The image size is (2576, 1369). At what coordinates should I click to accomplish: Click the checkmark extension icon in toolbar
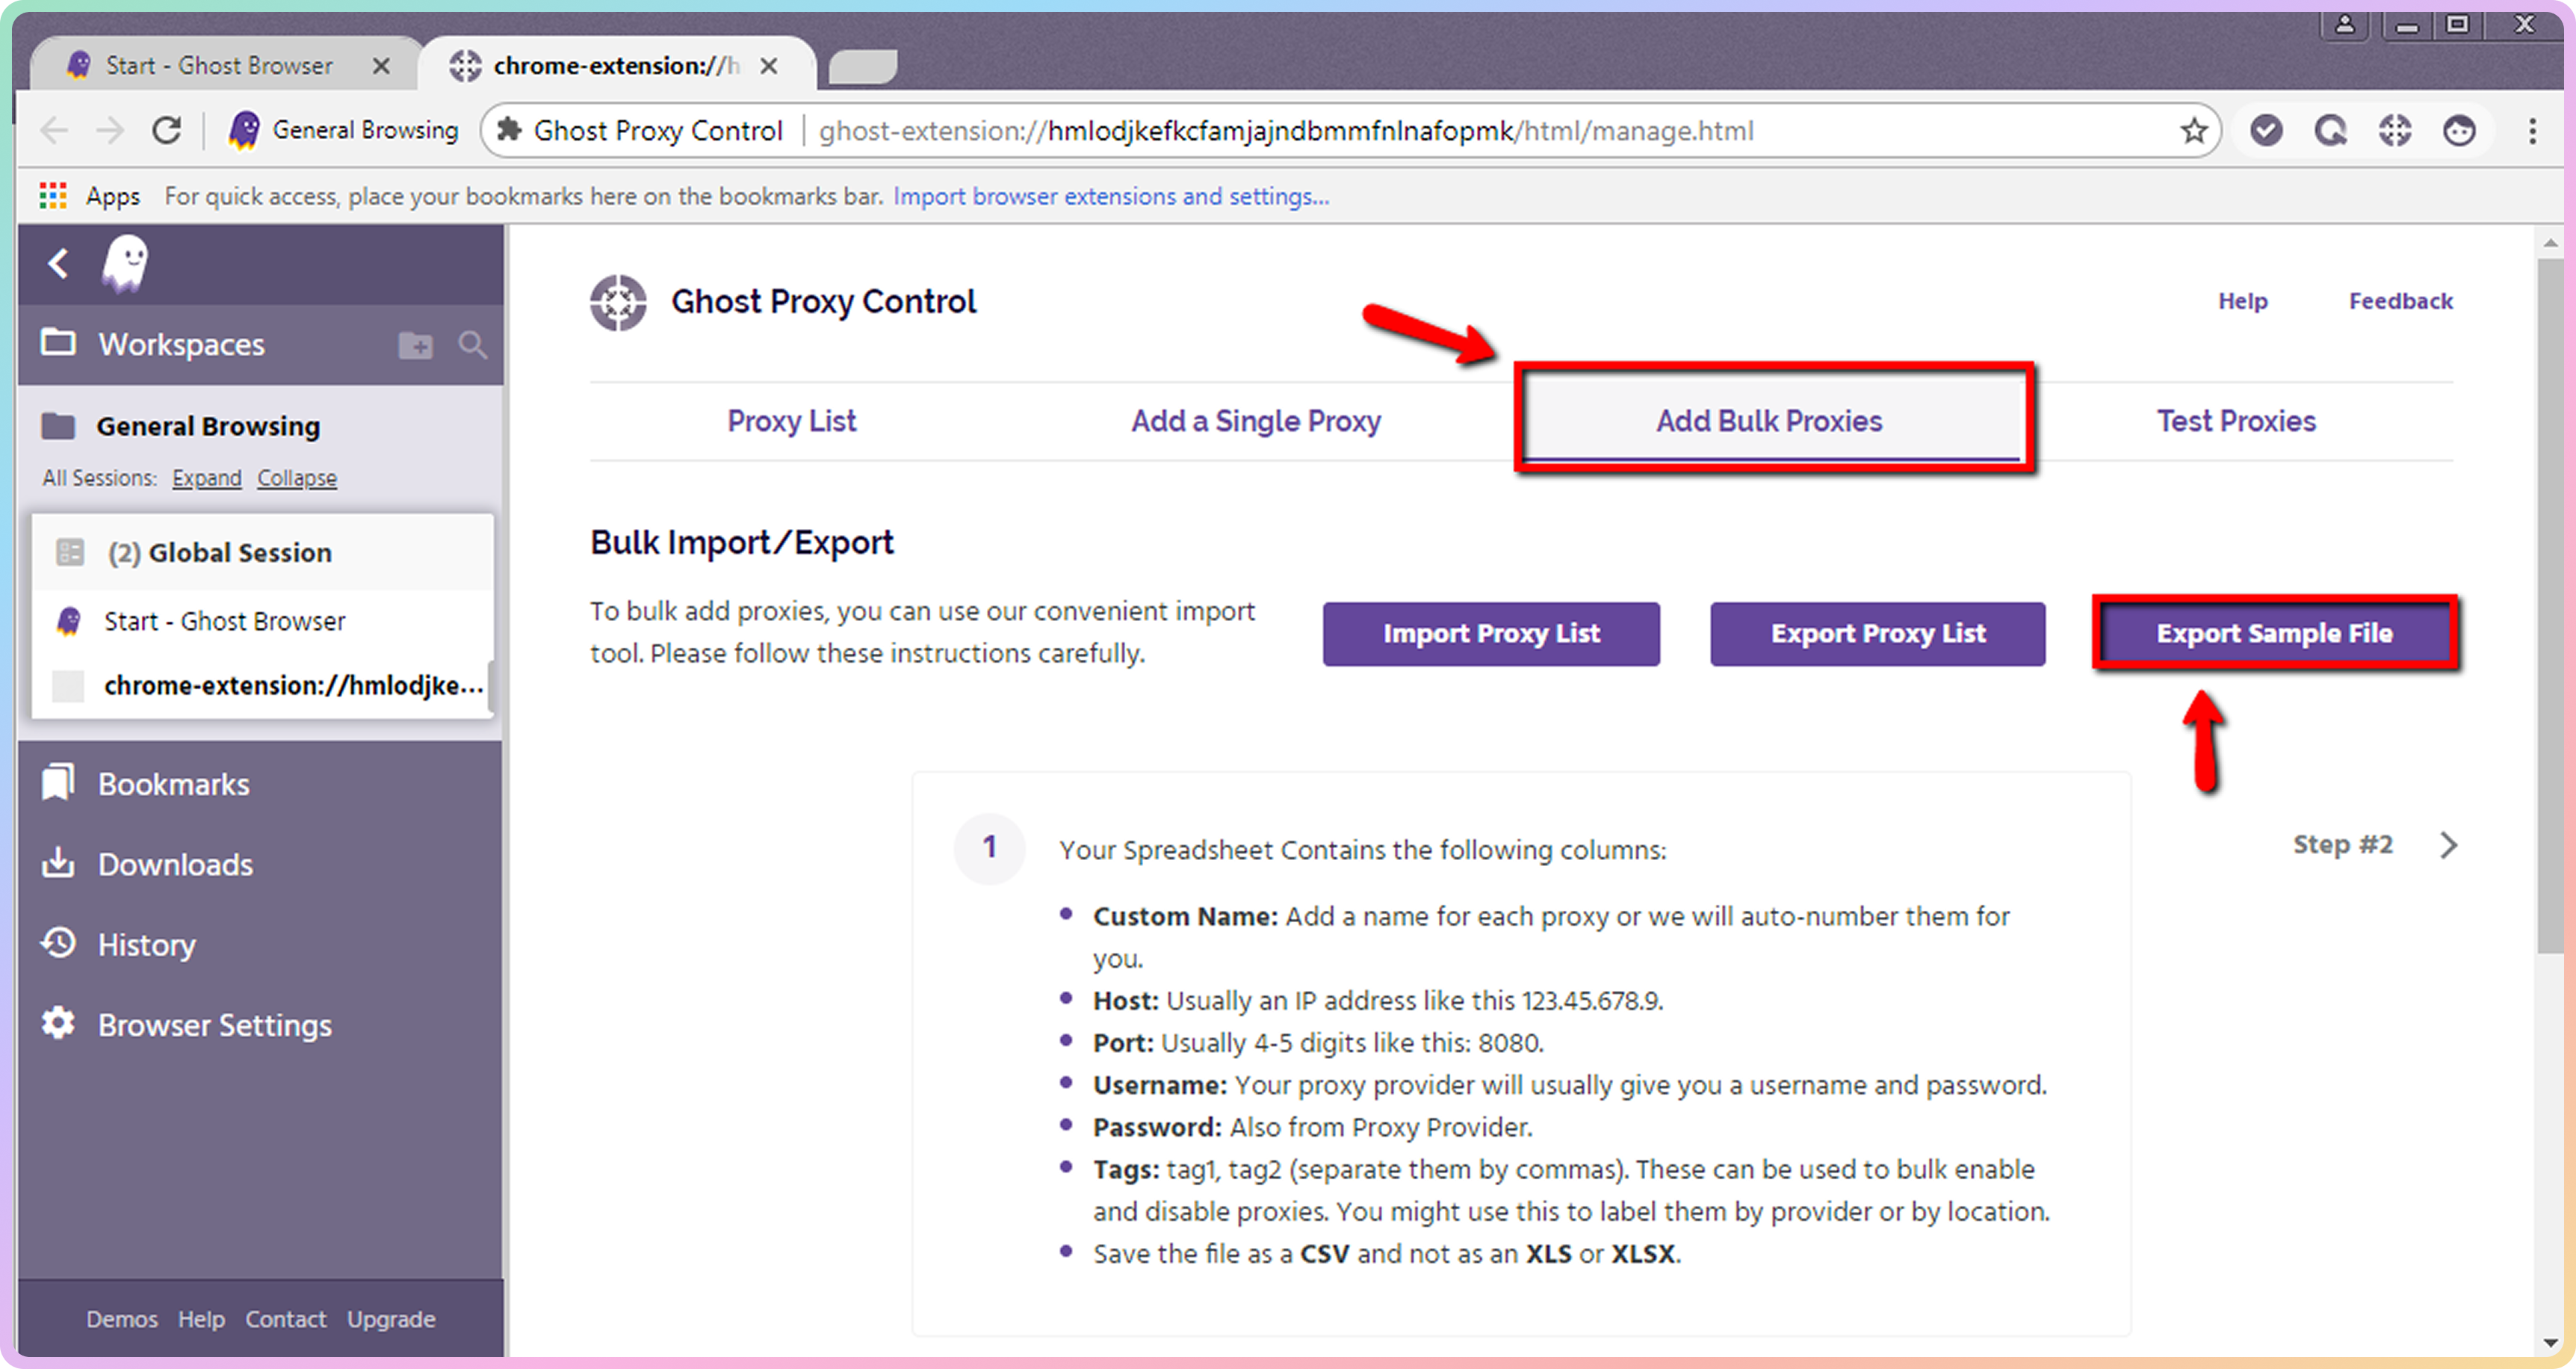[x=2266, y=130]
